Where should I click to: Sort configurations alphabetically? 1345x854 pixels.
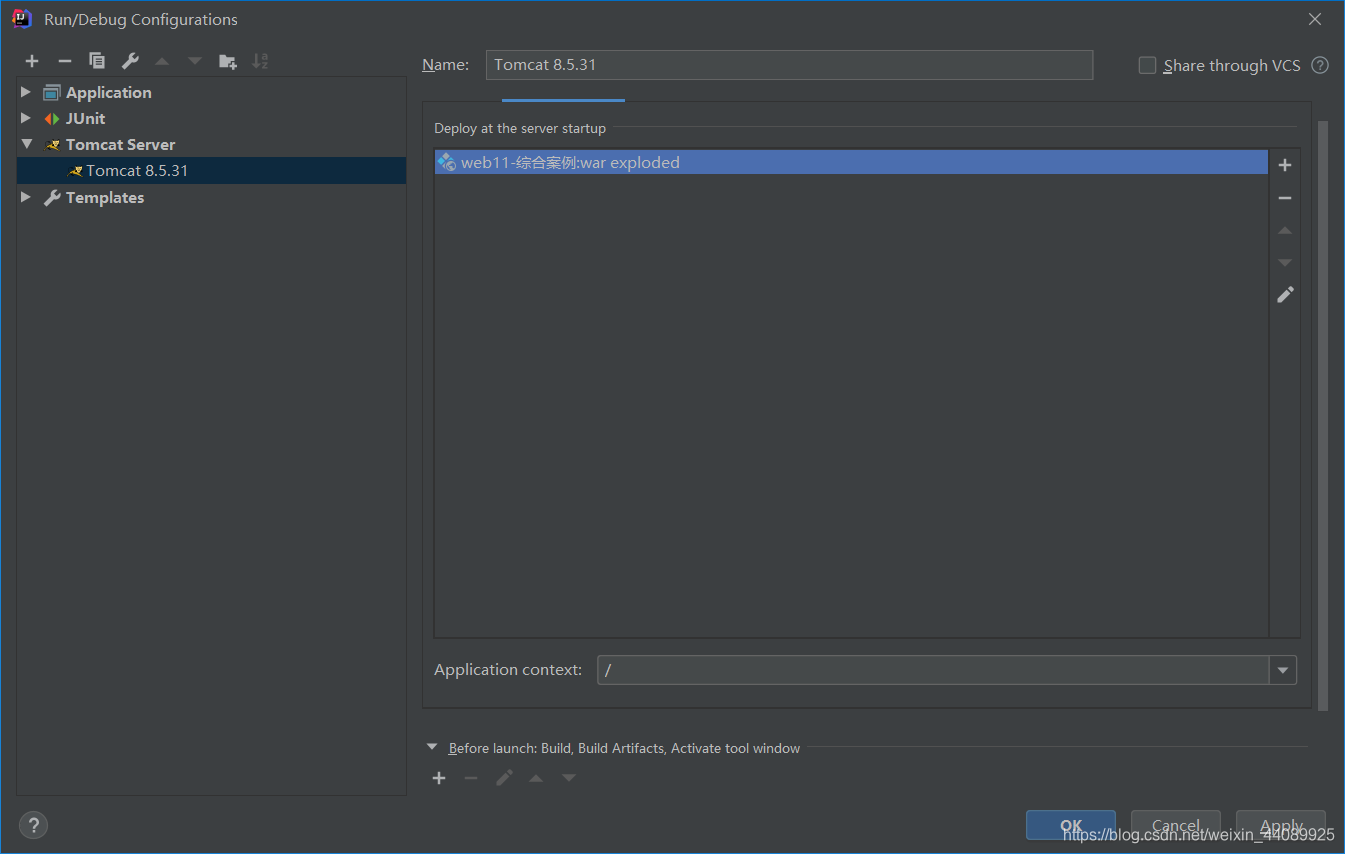[x=260, y=61]
